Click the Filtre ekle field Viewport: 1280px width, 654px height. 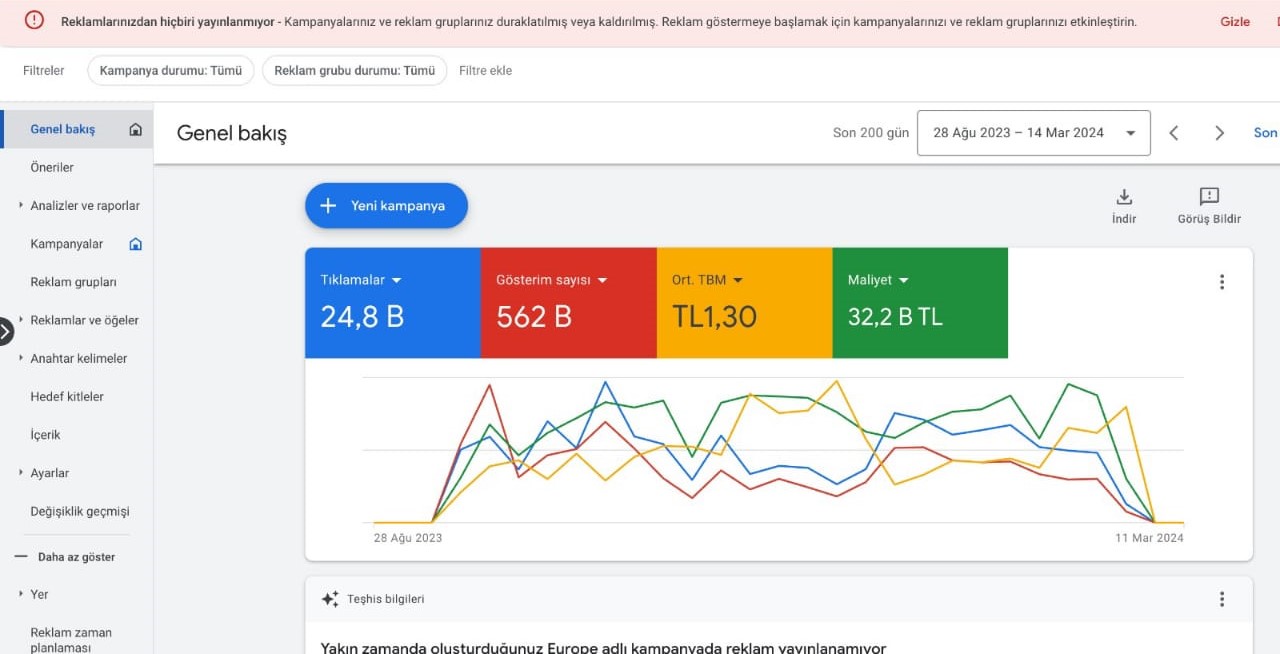point(486,71)
